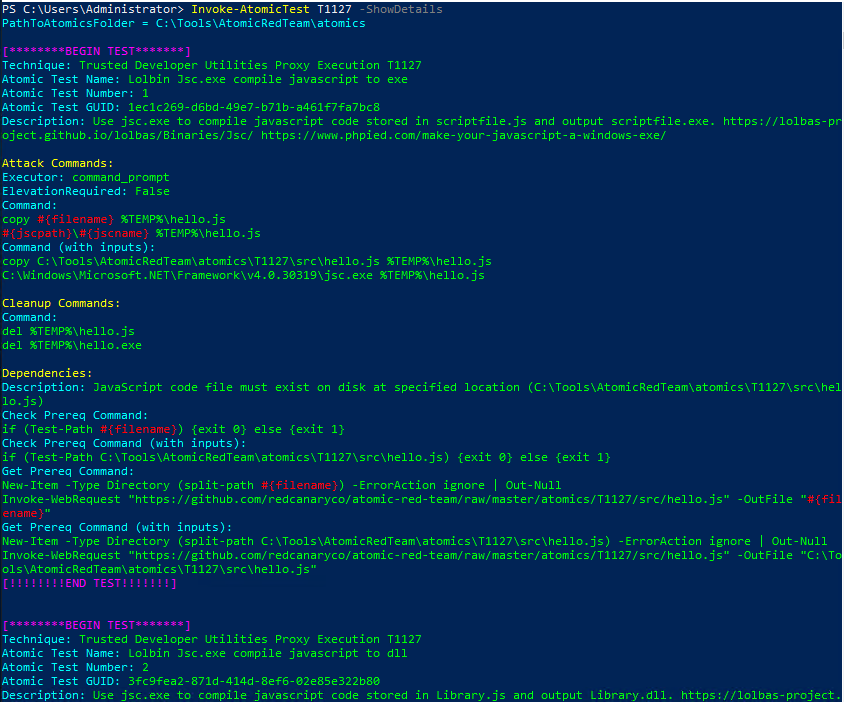844x702 pixels.
Task: Click the 'Cleanup Commands:' heading
Action: tap(61, 303)
